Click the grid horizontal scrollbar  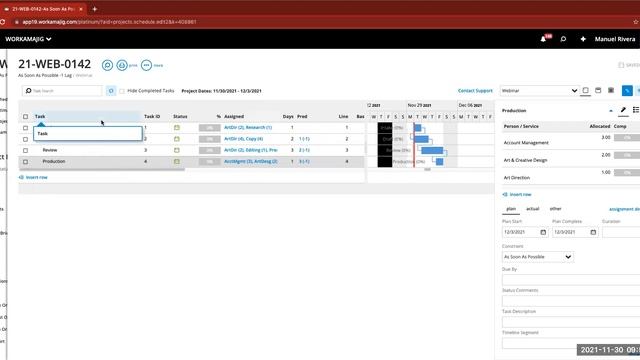point(102,169)
